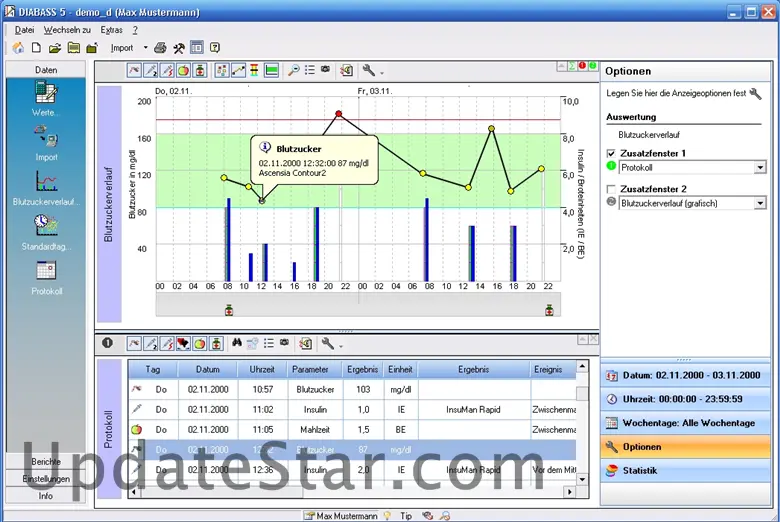Click the window layout icon in main toolbar
This screenshot has width=780, height=522.
(197, 48)
